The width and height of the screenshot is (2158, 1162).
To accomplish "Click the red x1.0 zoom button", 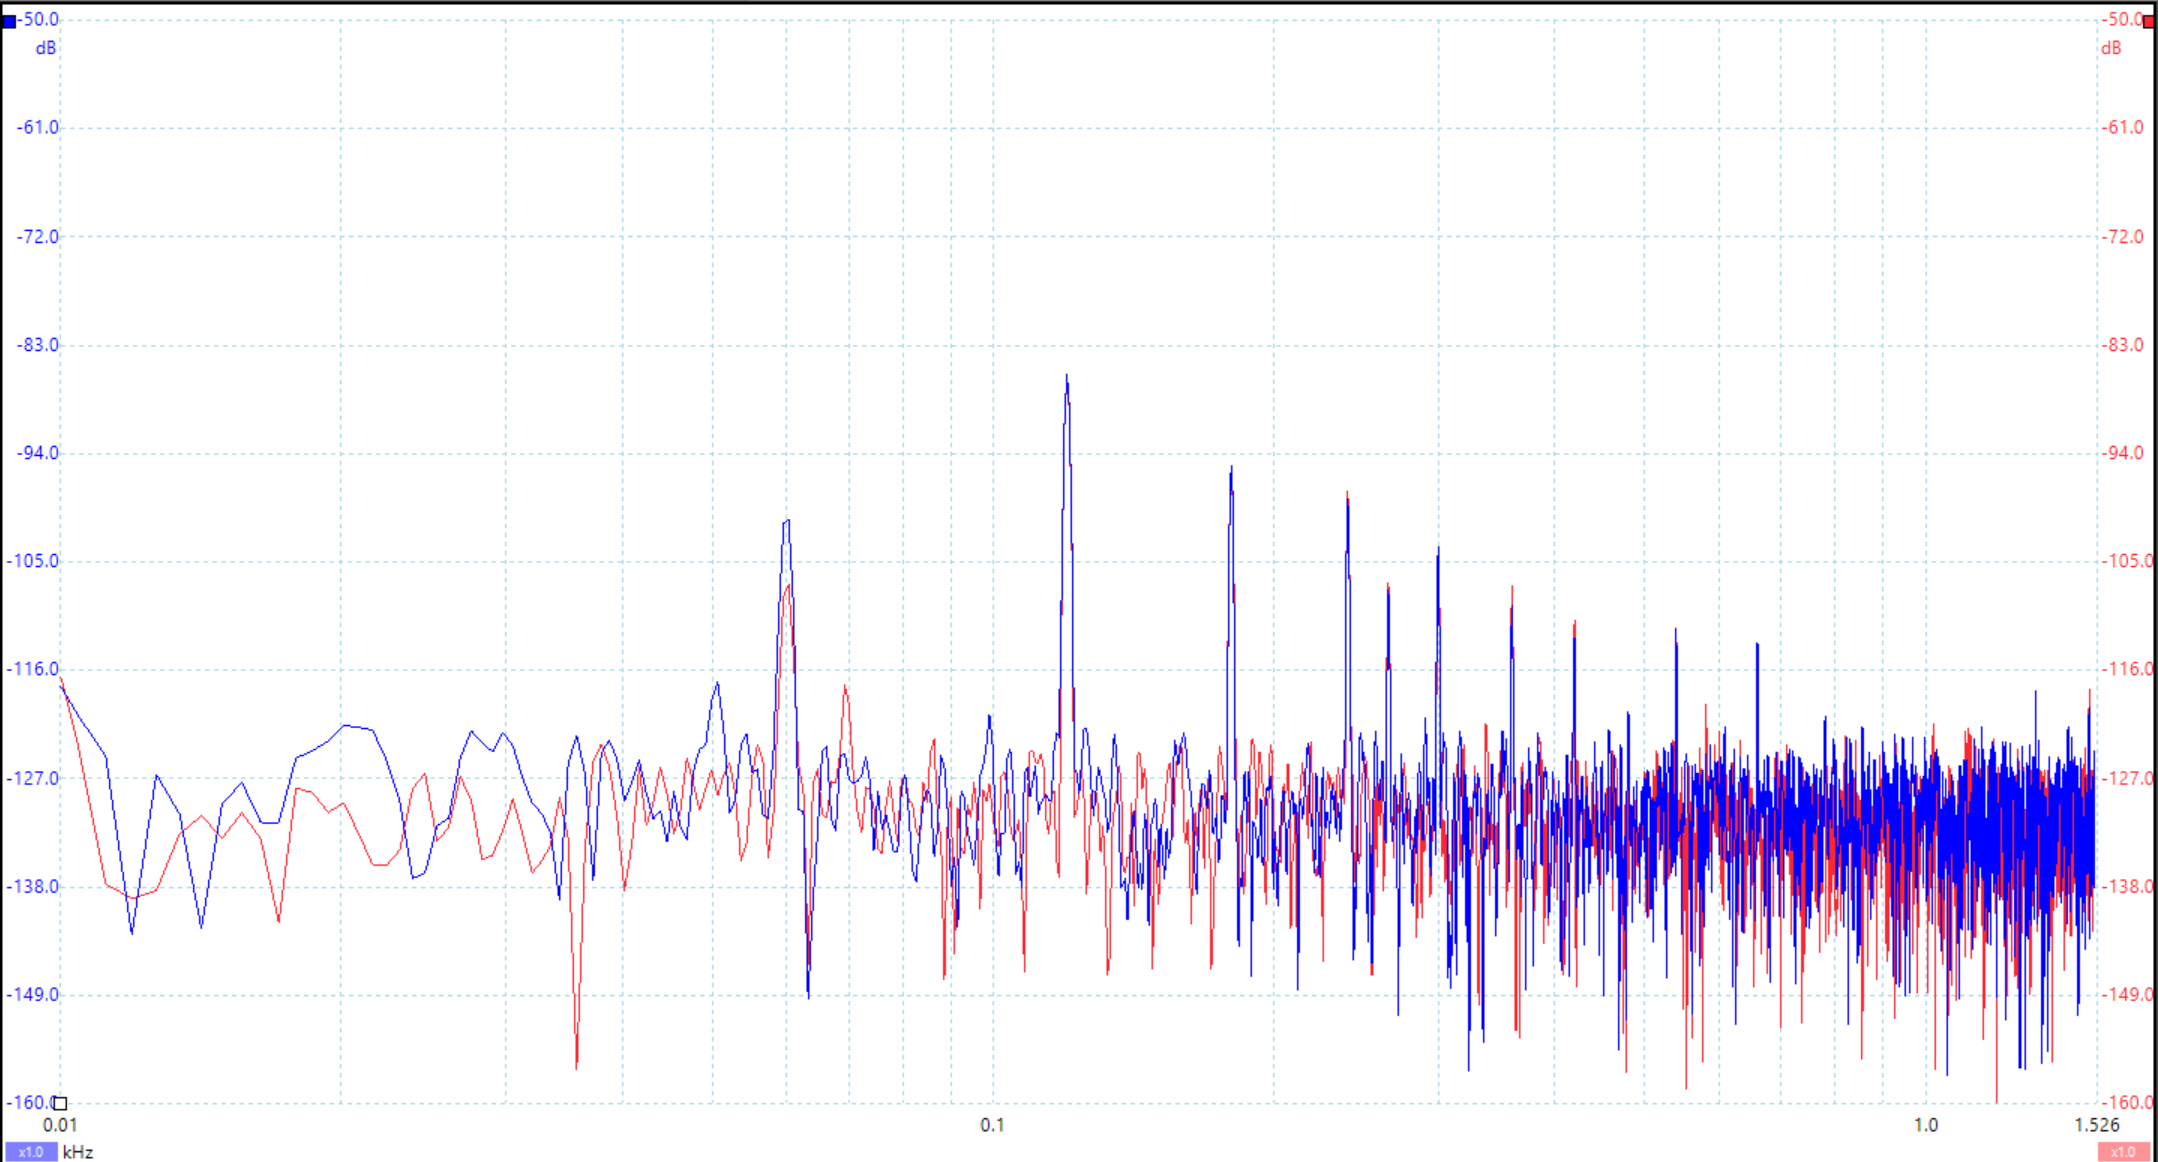I will pyautogui.click(x=2123, y=1152).
